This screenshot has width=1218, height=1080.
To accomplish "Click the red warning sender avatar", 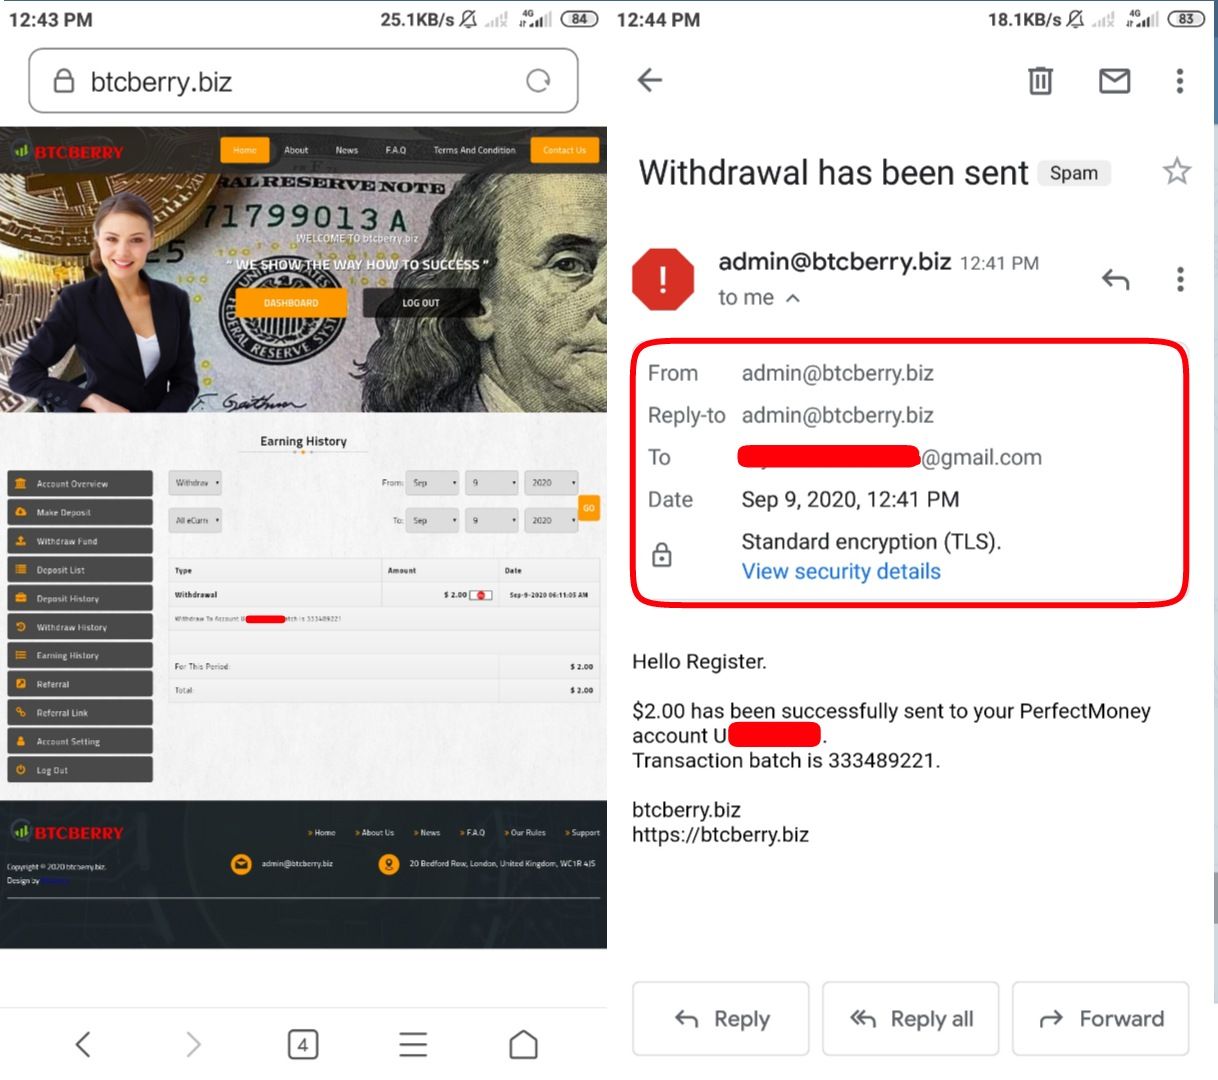I will pyautogui.click(x=663, y=279).
